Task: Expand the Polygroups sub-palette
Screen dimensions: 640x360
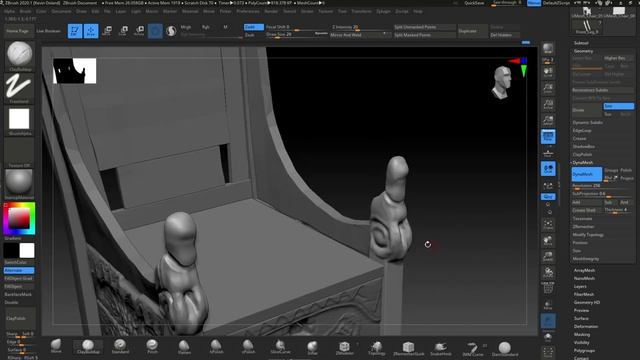Action: 584,351
